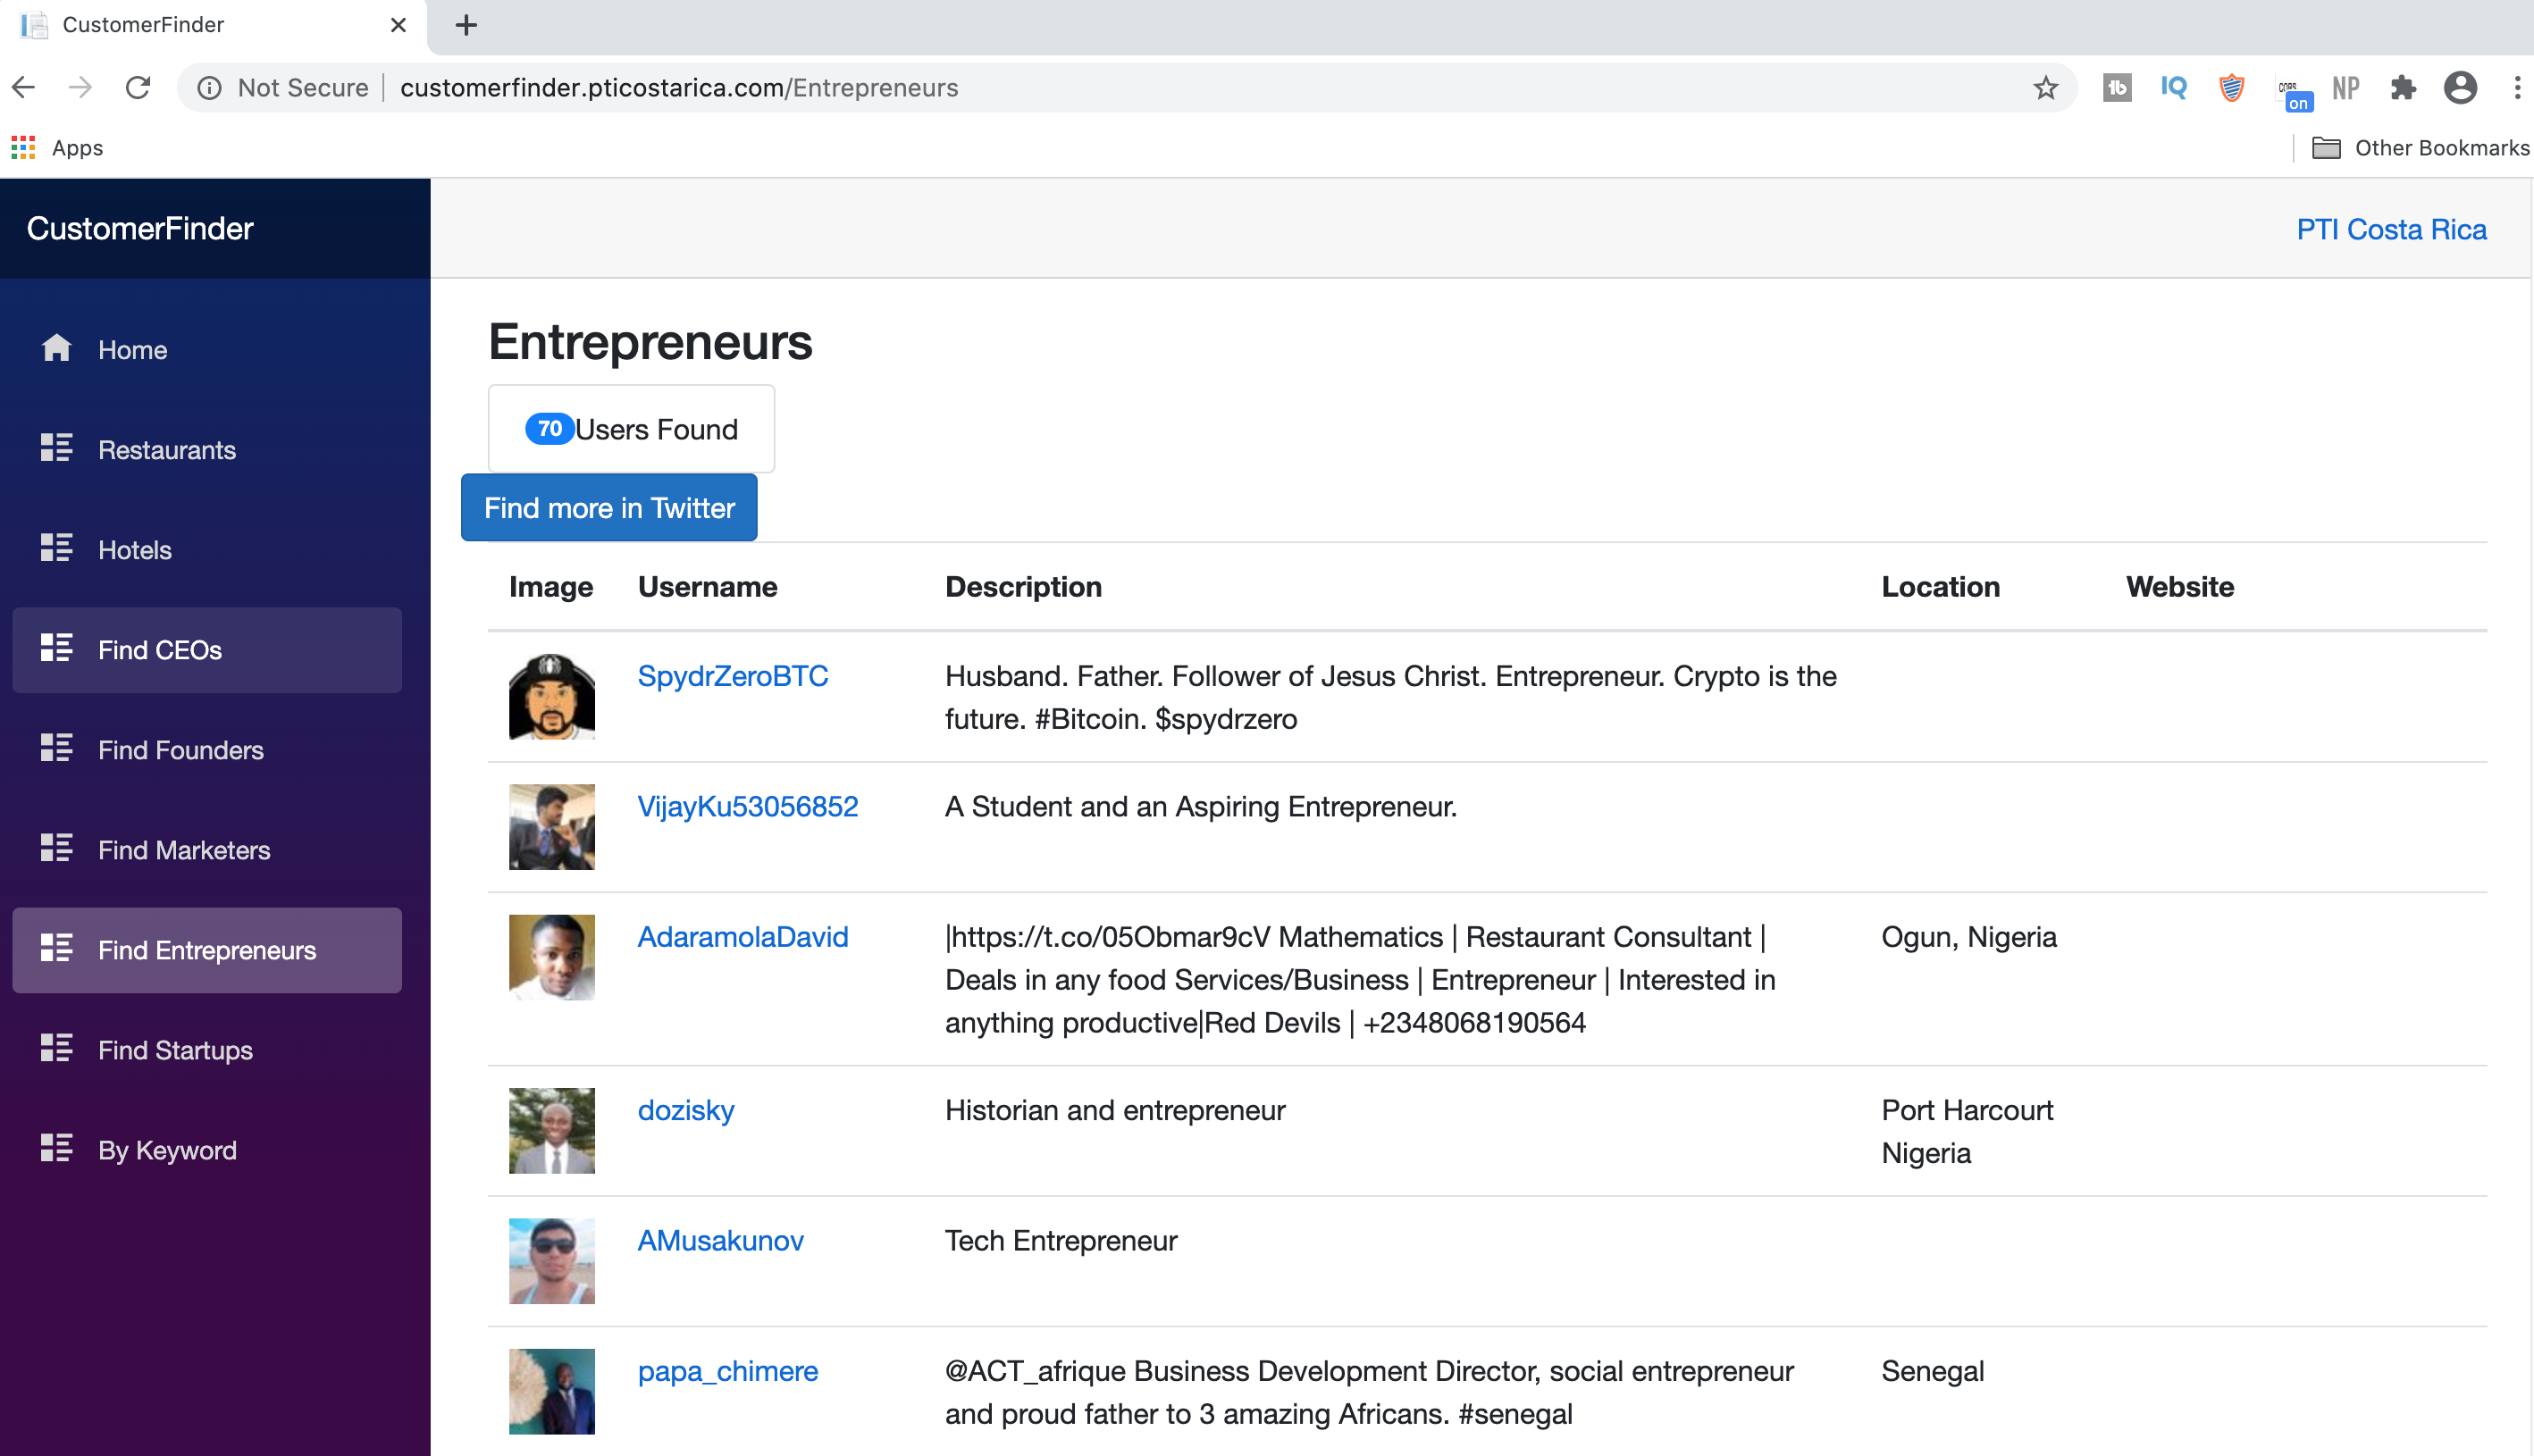This screenshot has height=1456, width=2534.
Task: Click the bookmark star icon in address bar
Action: click(x=2045, y=88)
